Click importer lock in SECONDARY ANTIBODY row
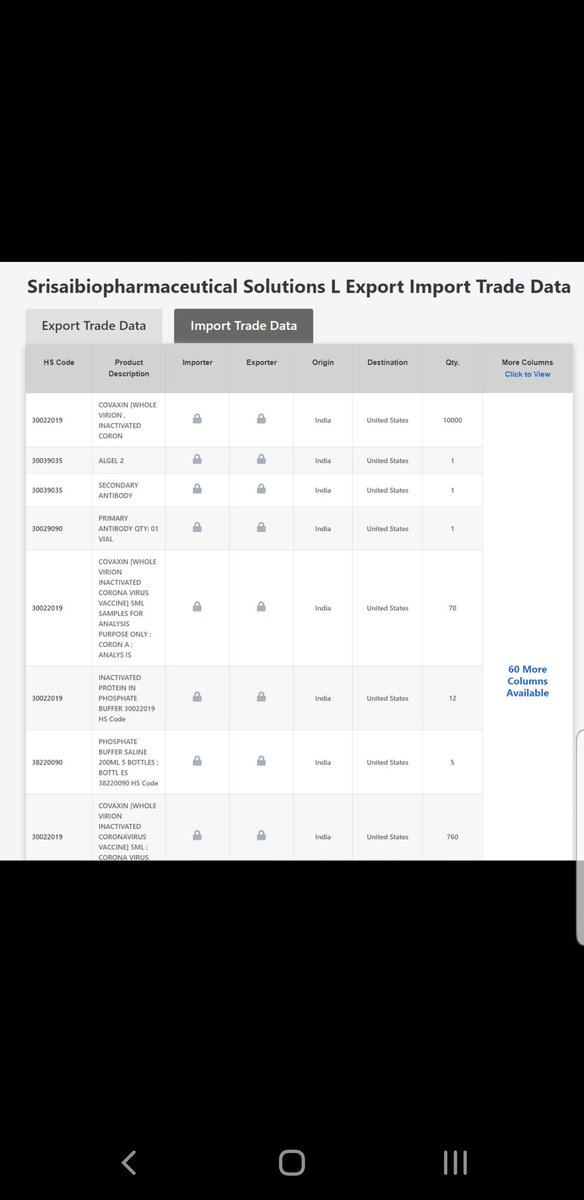Screen dimensions: 584x1200 [x=197, y=489]
